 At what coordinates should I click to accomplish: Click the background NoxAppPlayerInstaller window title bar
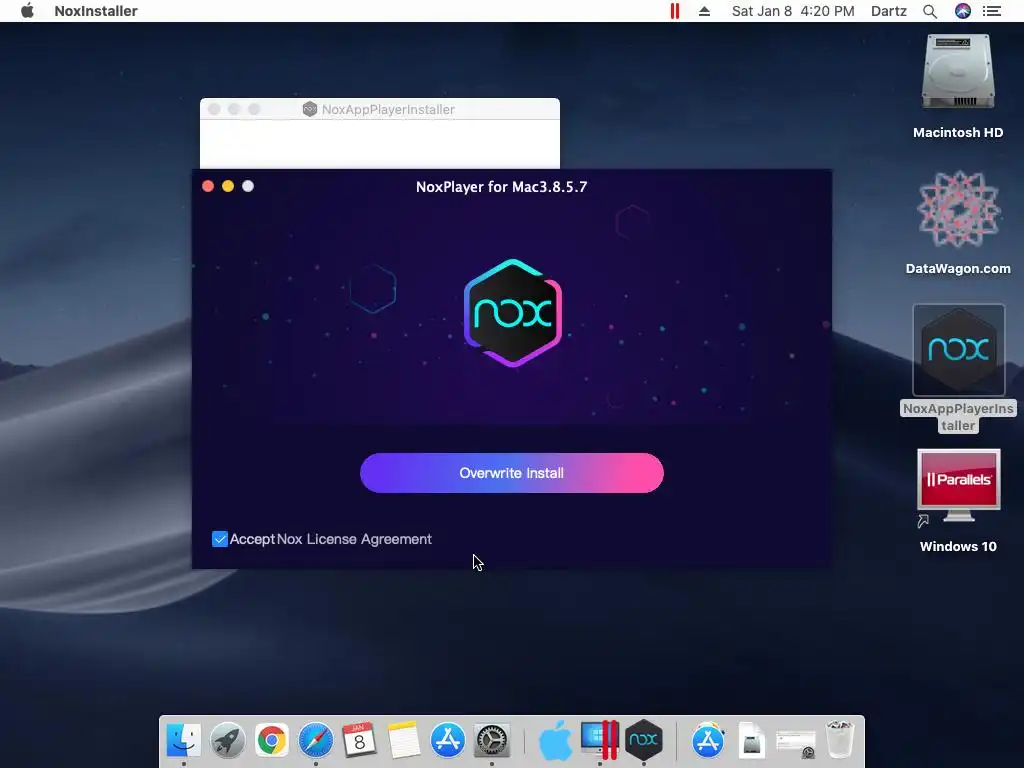[x=379, y=109]
